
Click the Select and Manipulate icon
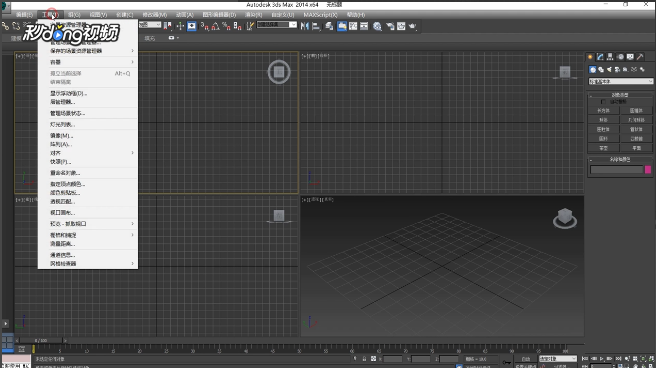(x=180, y=26)
